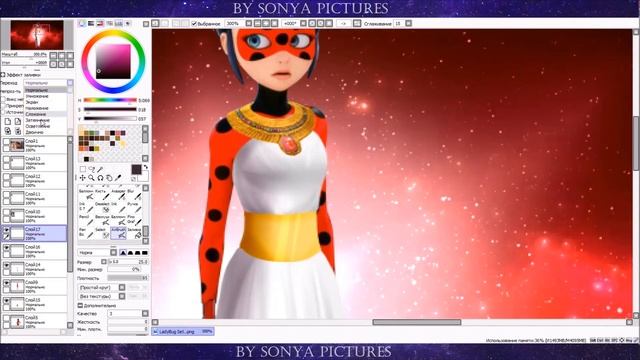This screenshot has height=360, width=640.
Task: Choose Умножение blending mode from list
Action: coord(37,96)
